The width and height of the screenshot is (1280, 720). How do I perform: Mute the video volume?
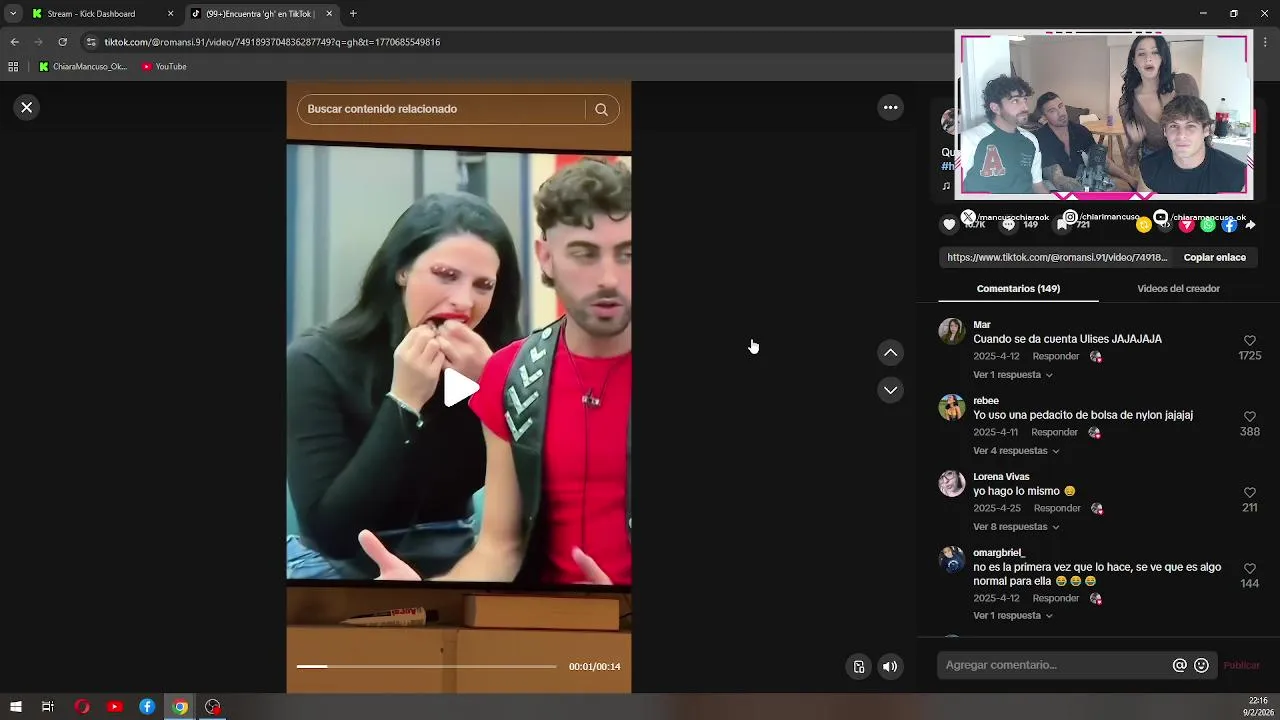(x=890, y=667)
